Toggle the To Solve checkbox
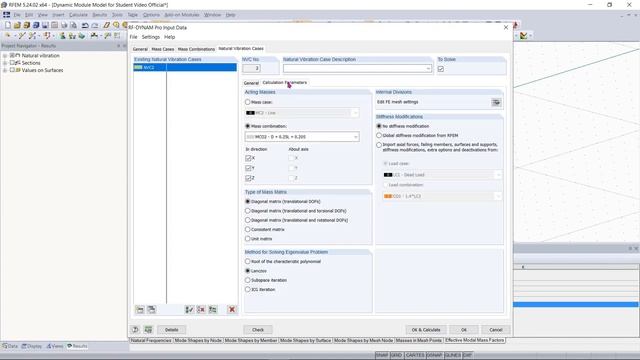The image size is (640, 360). click(x=441, y=69)
